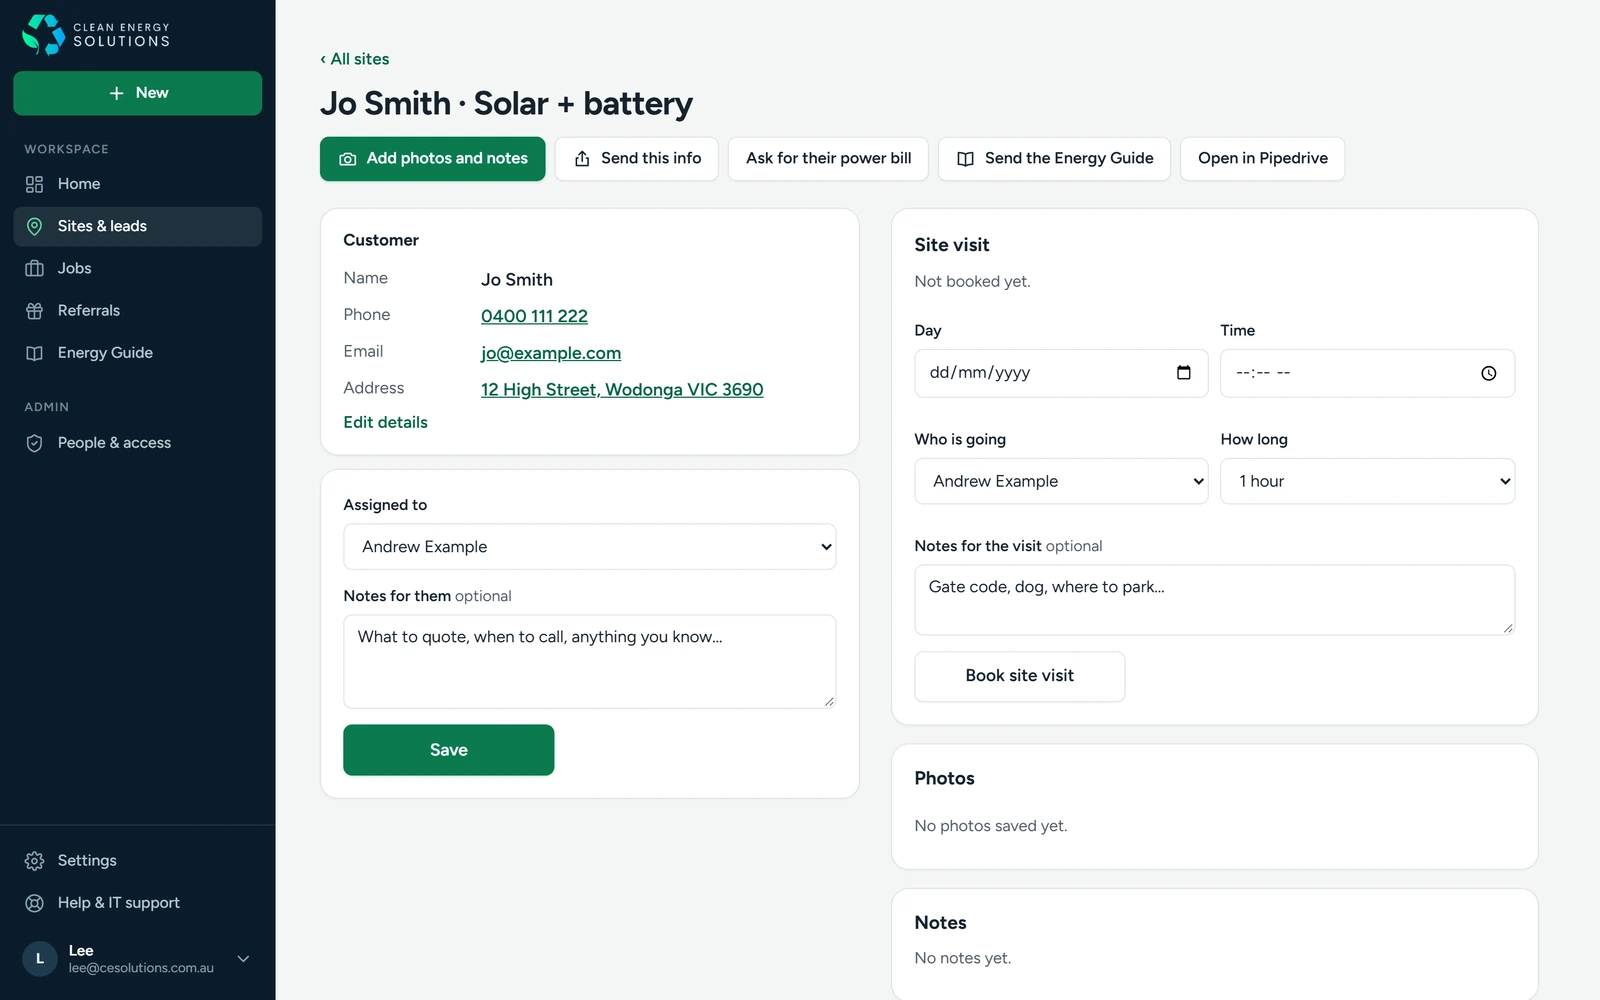Click the Help & IT support lifebuoy icon
Screen dimensions: 1600x1000
34,903
